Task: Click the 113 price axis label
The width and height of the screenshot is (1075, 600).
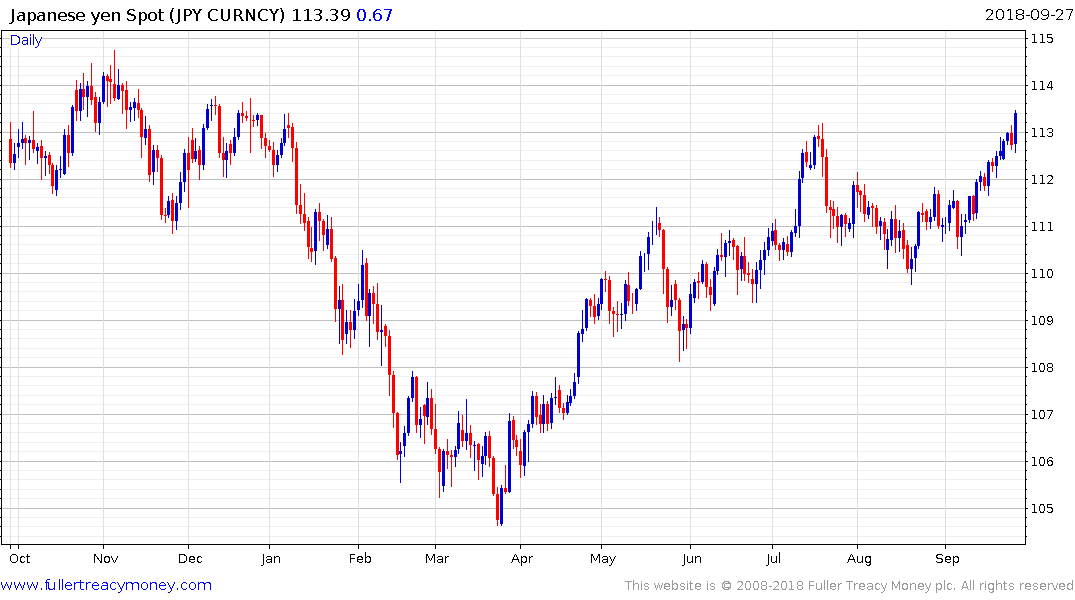Action: (1042, 132)
